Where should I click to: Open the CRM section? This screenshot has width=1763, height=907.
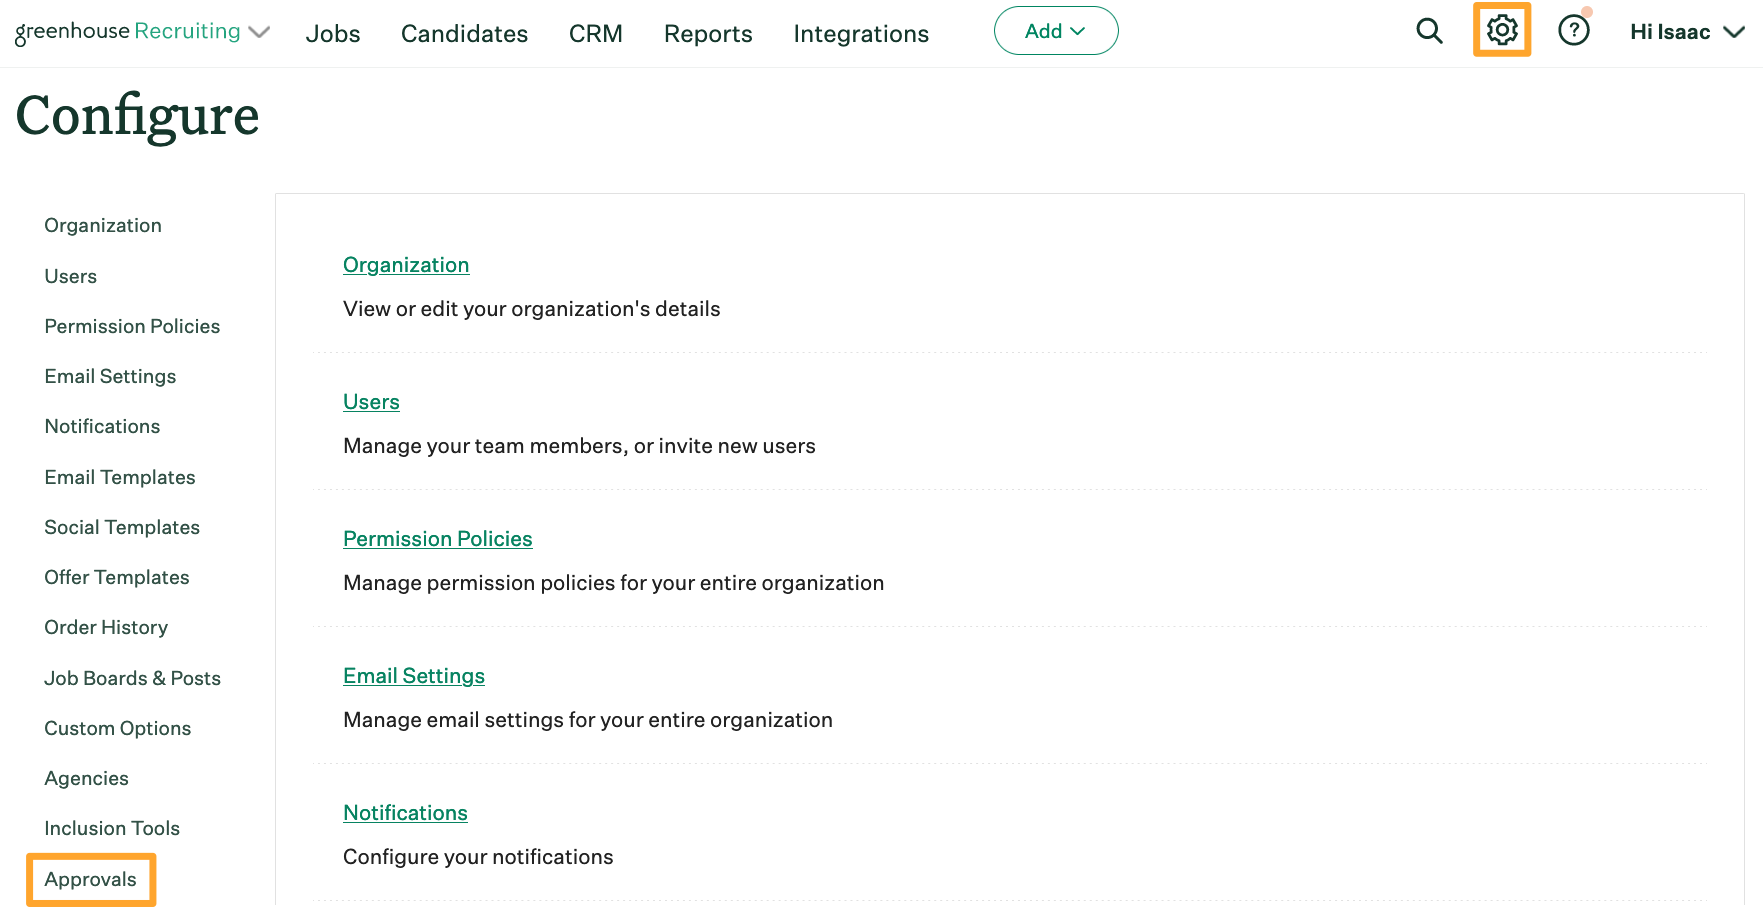point(595,33)
